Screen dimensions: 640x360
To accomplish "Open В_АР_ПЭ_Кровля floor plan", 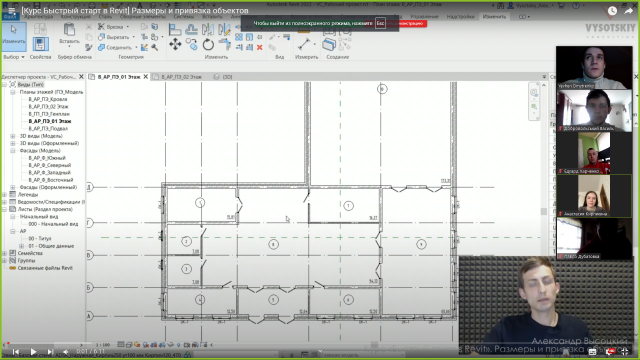I will (48, 99).
